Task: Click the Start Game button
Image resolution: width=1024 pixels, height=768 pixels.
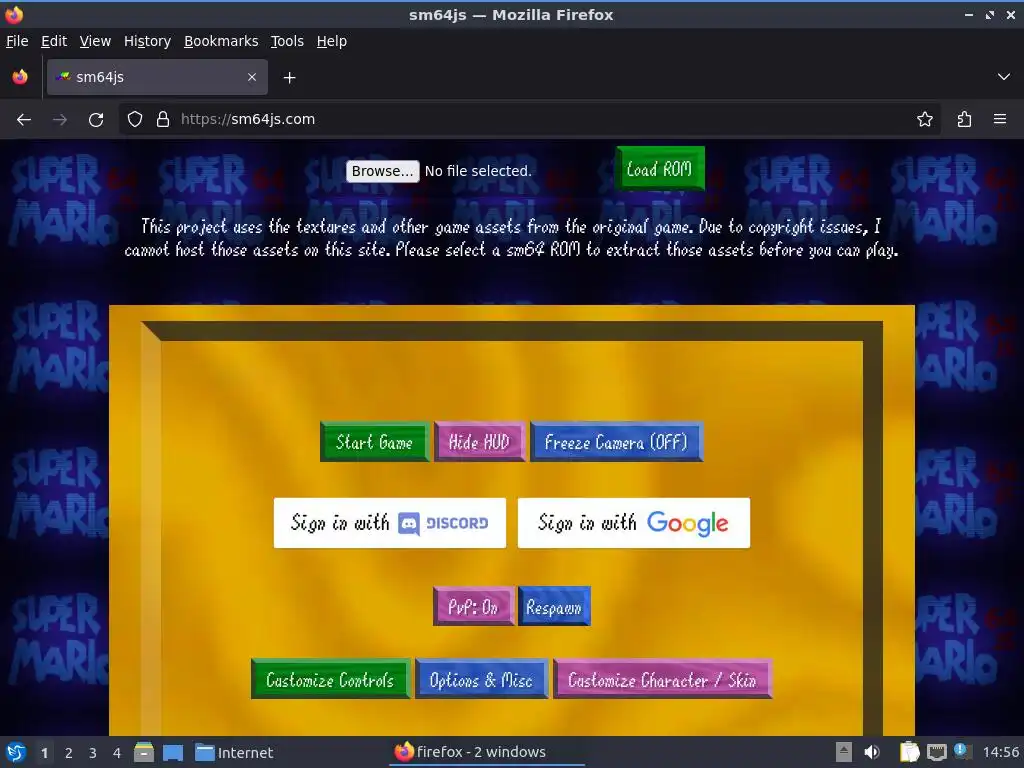Action: (375, 442)
